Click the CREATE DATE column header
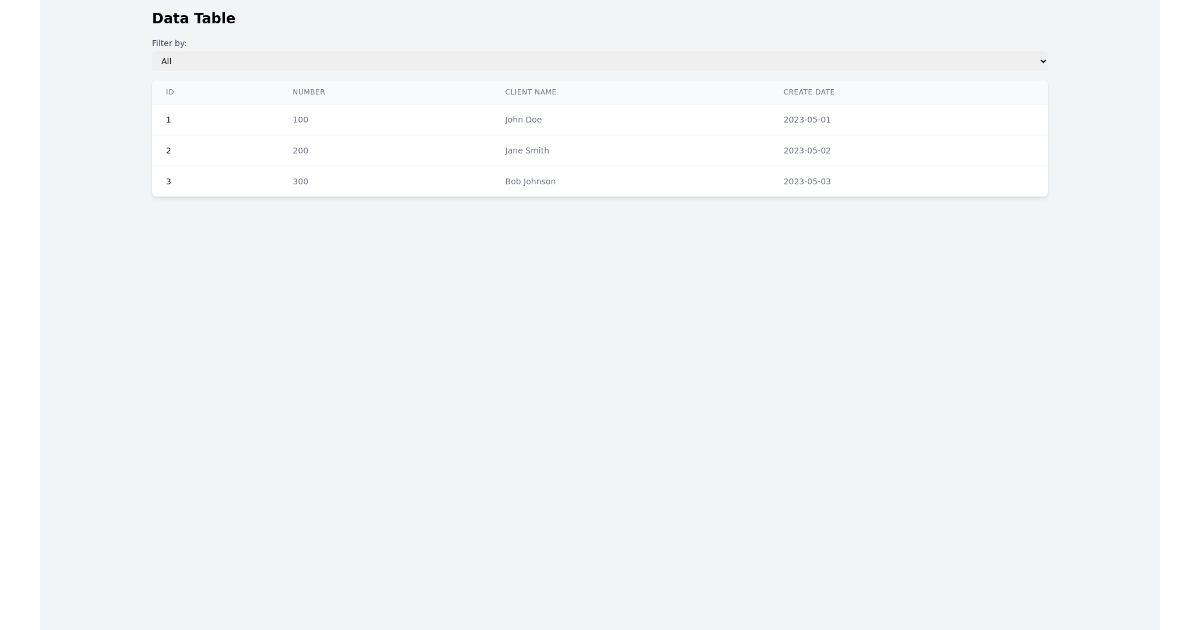The height and width of the screenshot is (630, 1200). 810,92
